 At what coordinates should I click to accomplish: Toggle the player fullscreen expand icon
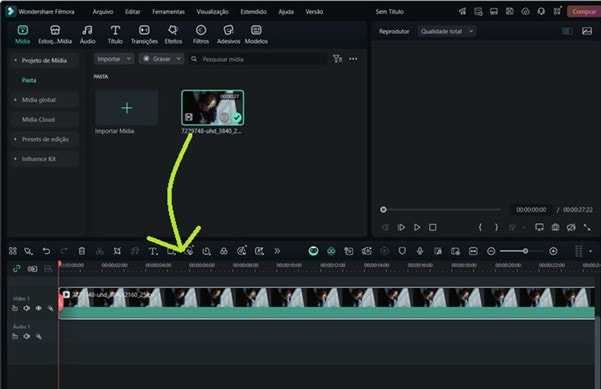tap(587, 227)
